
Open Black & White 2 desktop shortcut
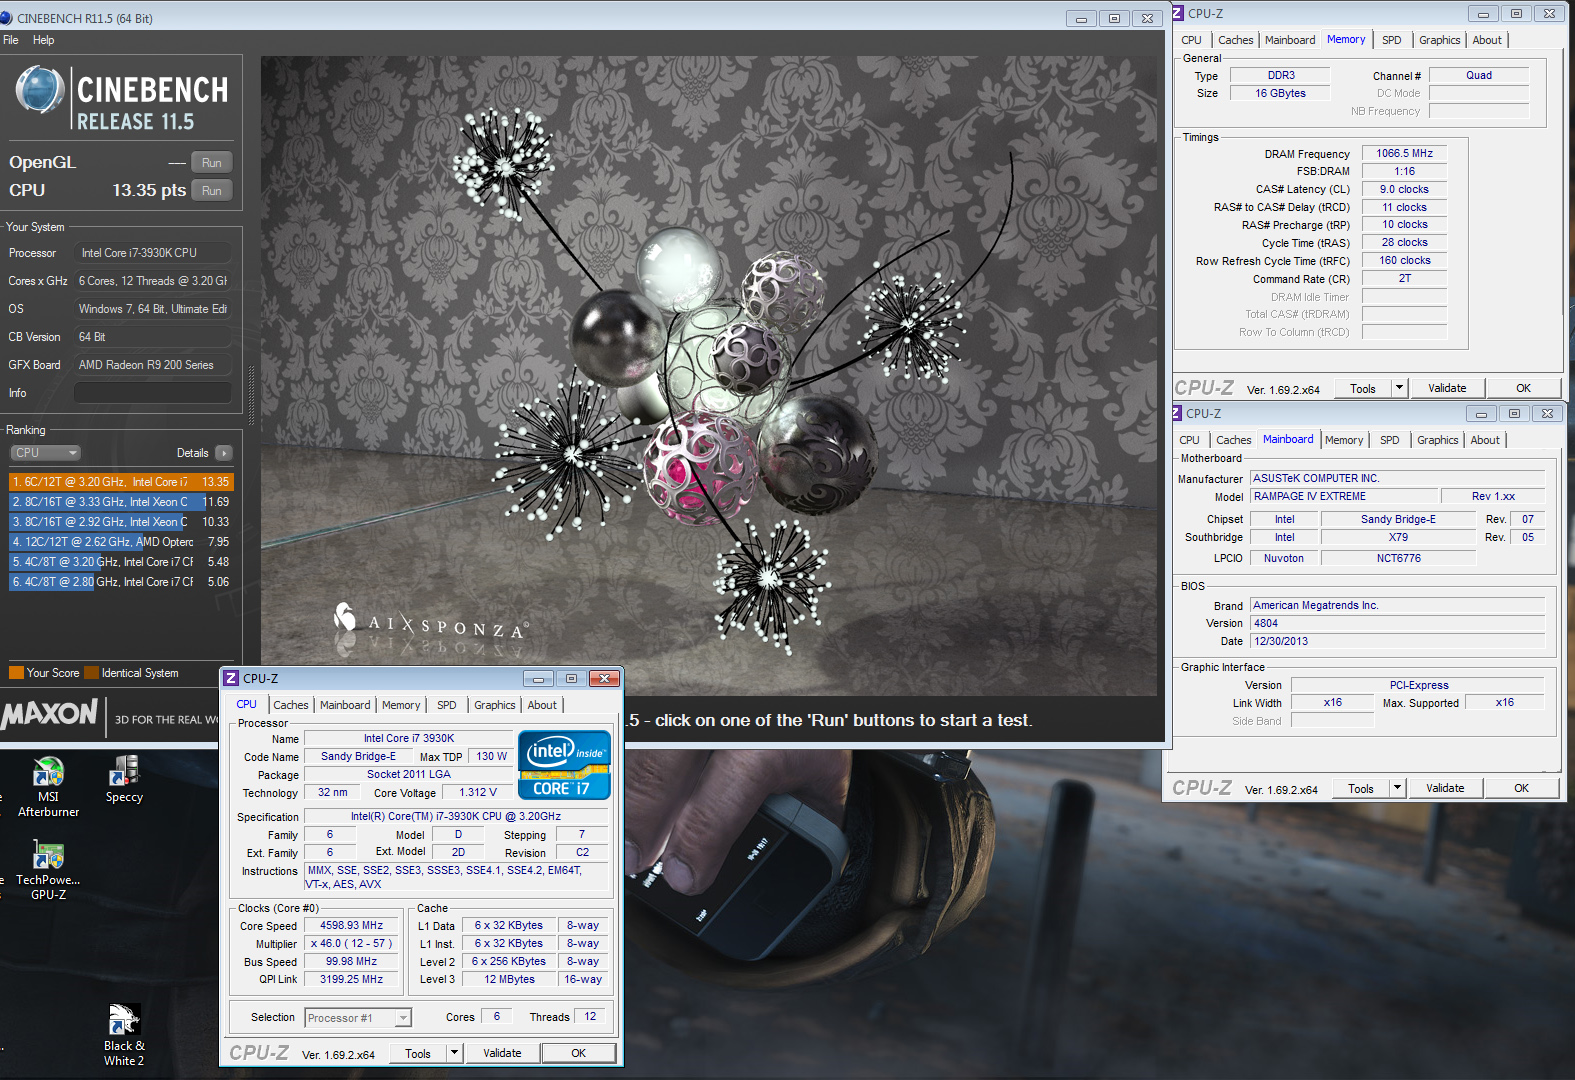pyautogui.click(x=124, y=1035)
